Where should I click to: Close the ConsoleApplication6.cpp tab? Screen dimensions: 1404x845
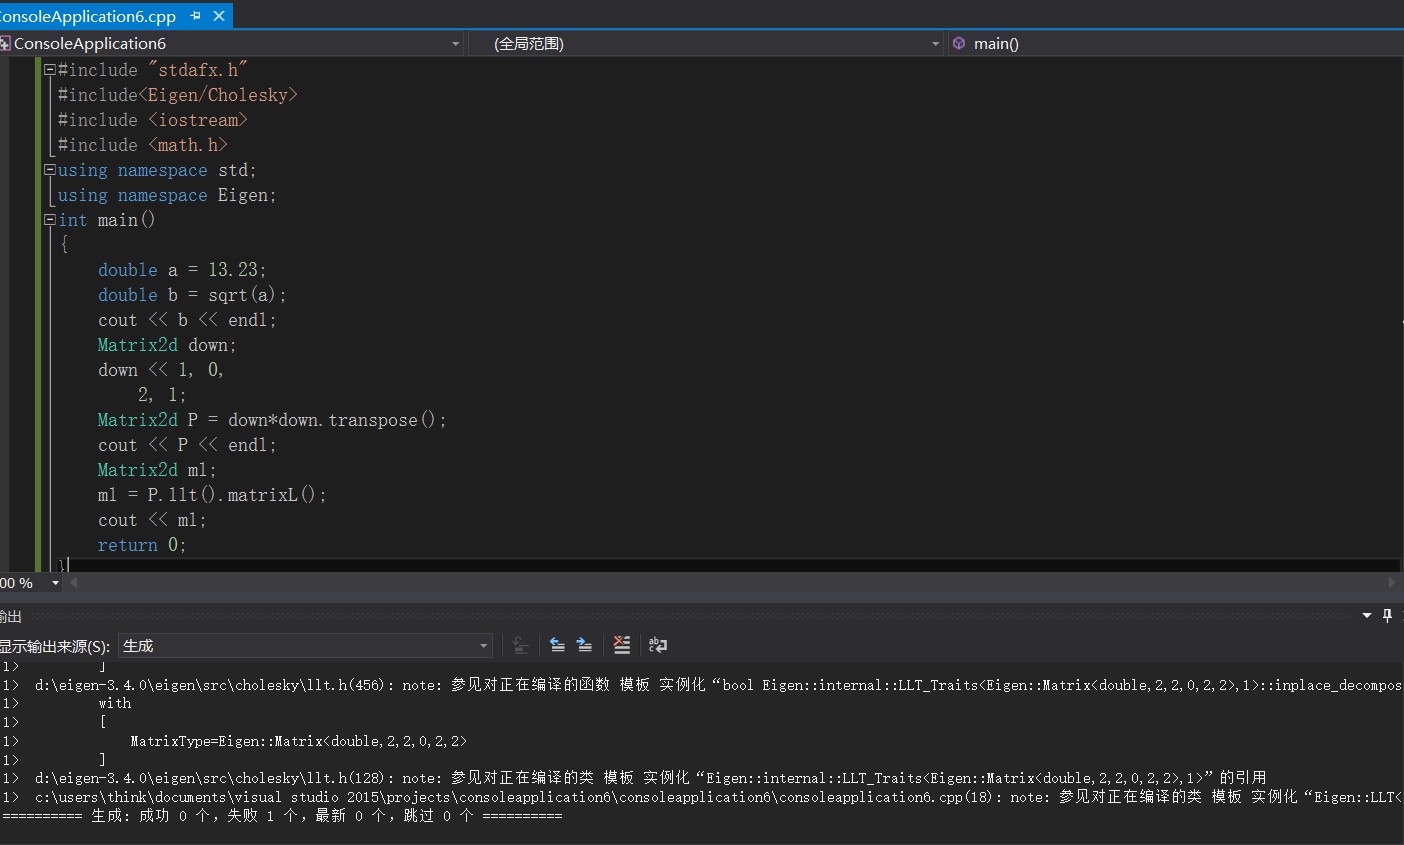219,16
